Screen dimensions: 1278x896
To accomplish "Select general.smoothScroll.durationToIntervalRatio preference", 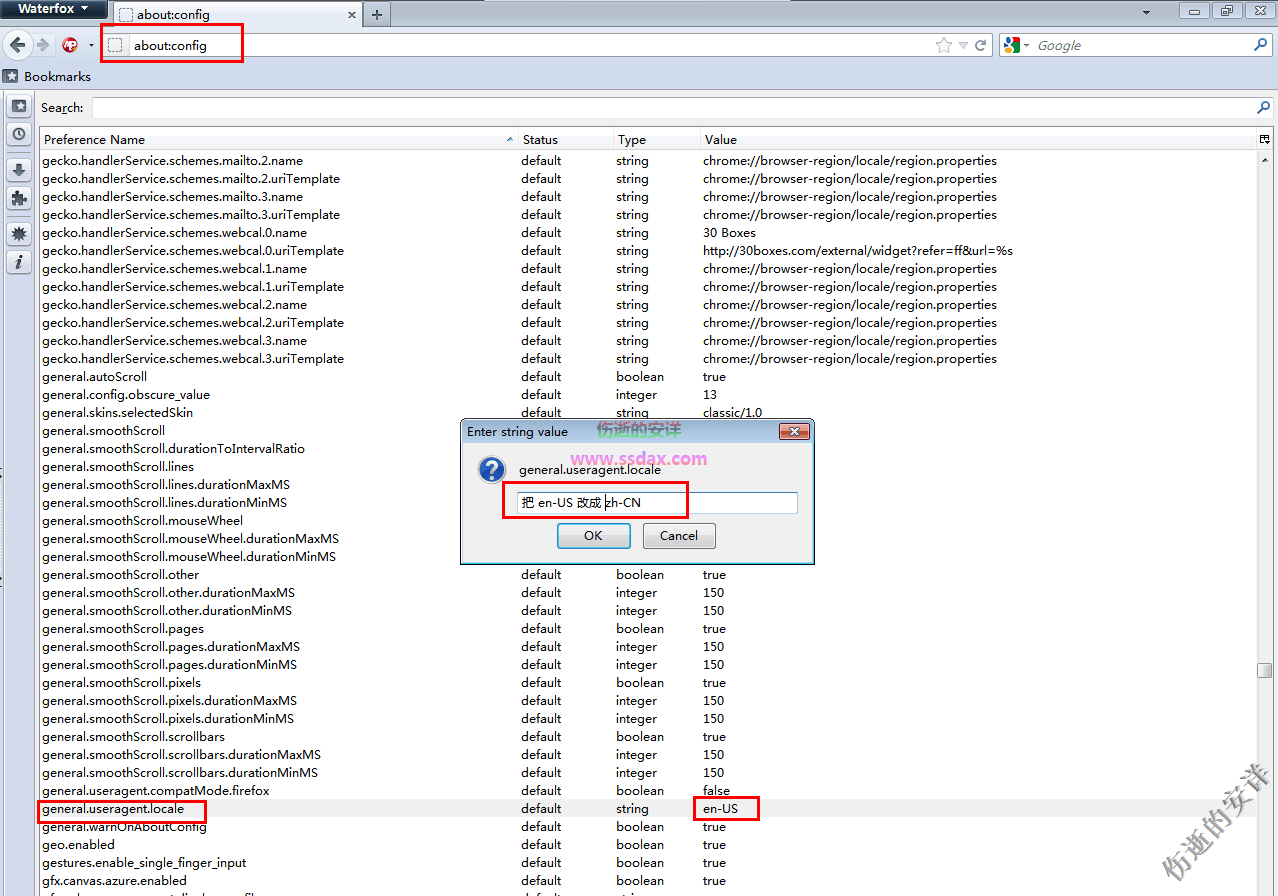I will point(173,448).
